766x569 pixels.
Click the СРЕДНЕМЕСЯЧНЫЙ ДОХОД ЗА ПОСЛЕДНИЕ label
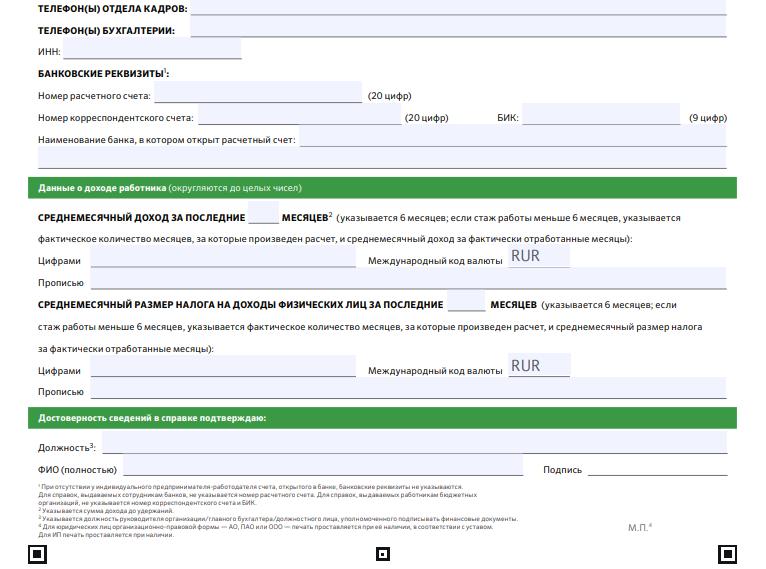142,218
